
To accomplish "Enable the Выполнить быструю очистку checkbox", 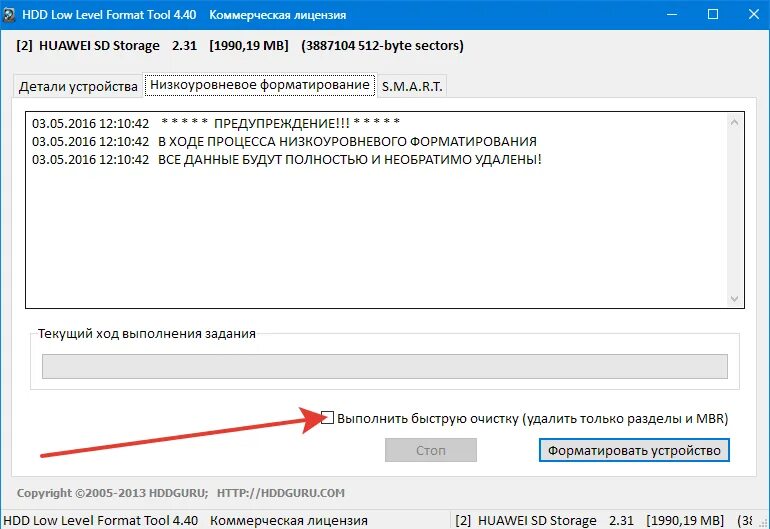I will [x=328, y=418].
